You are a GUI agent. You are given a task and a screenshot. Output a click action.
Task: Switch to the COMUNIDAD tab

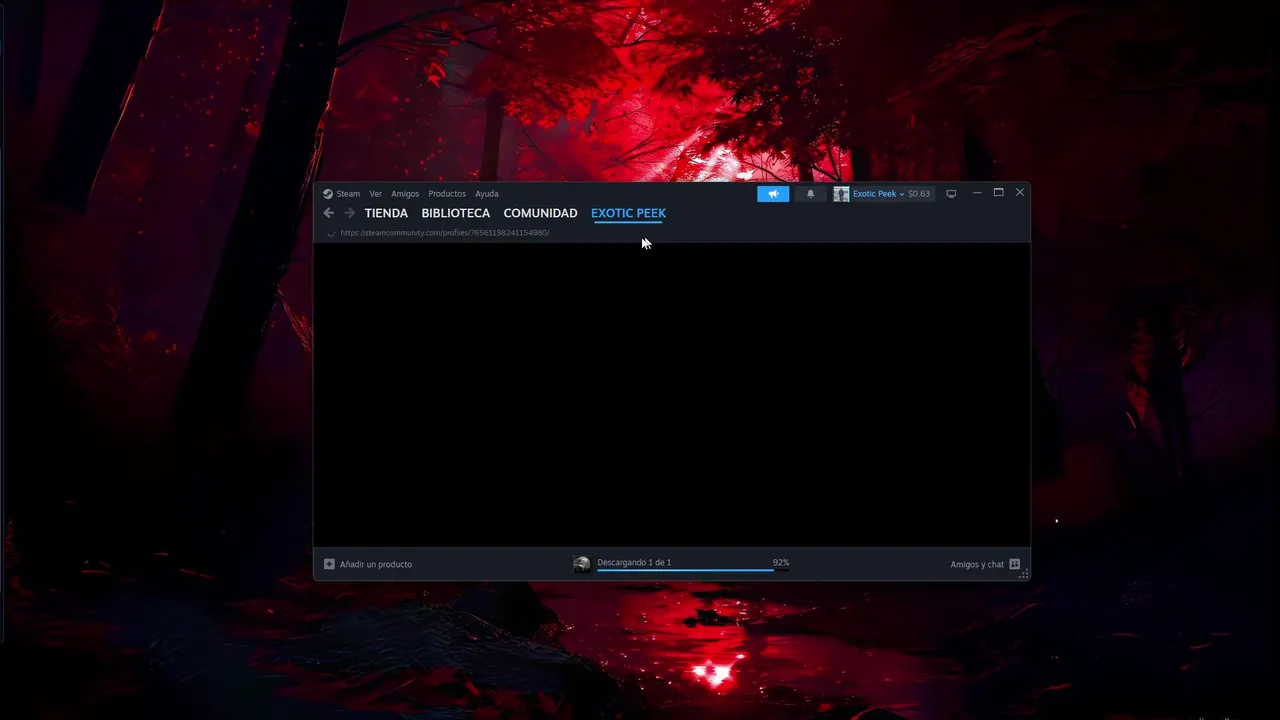pyautogui.click(x=540, y=213)
